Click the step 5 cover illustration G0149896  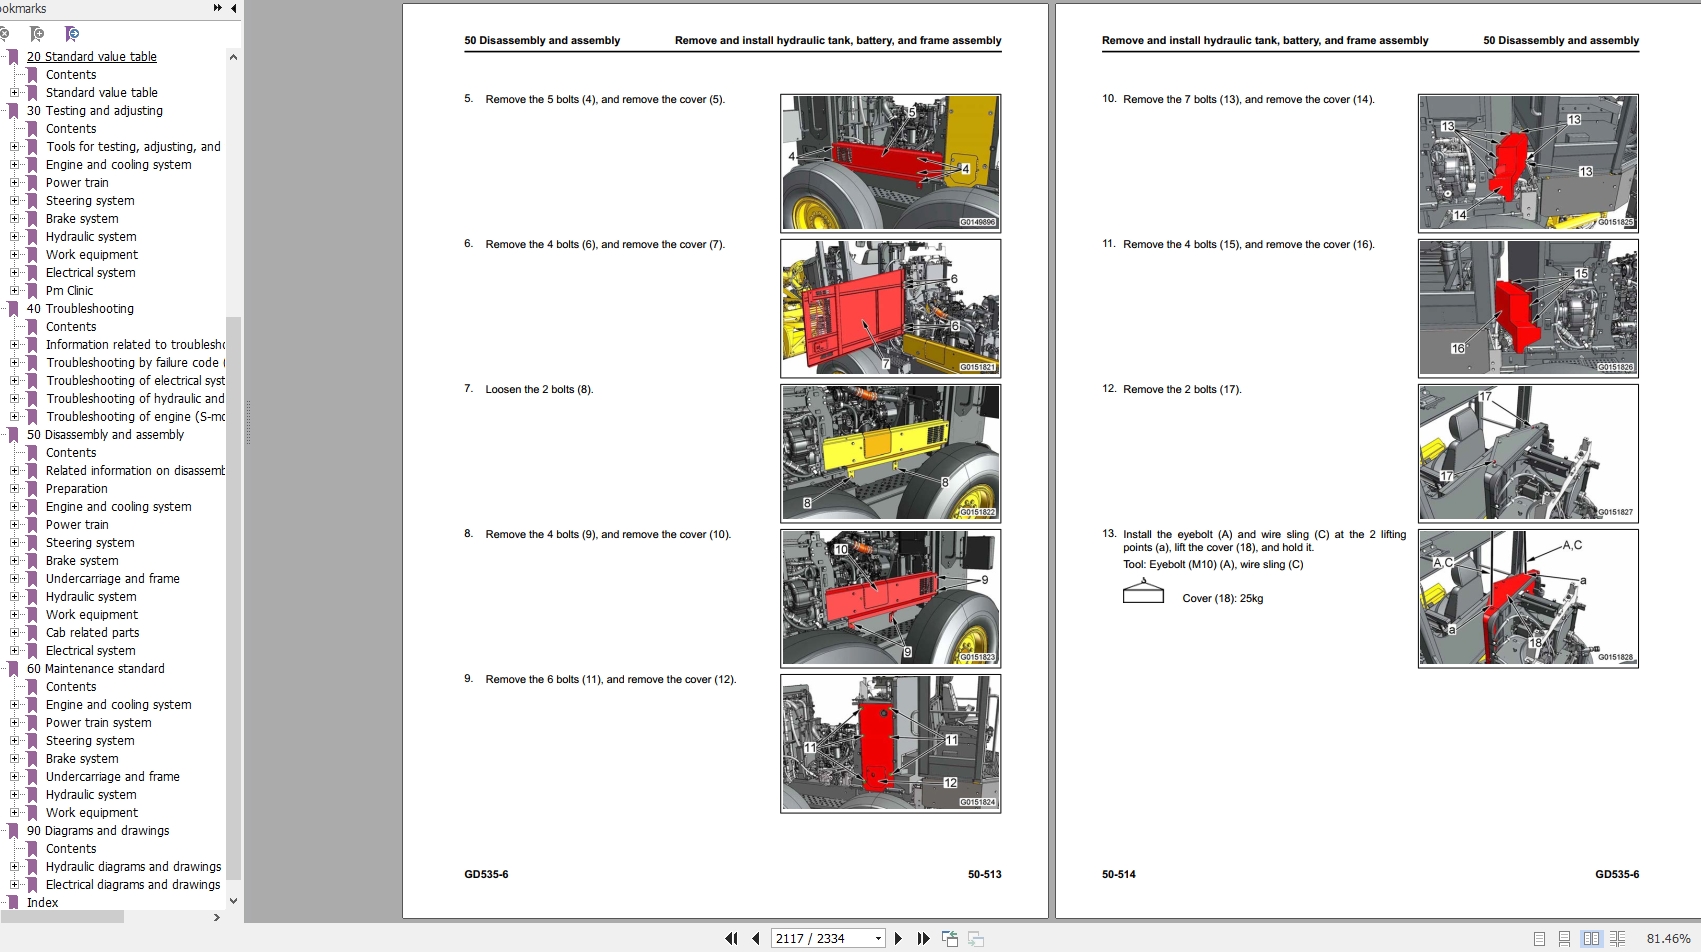click(890, 163)
